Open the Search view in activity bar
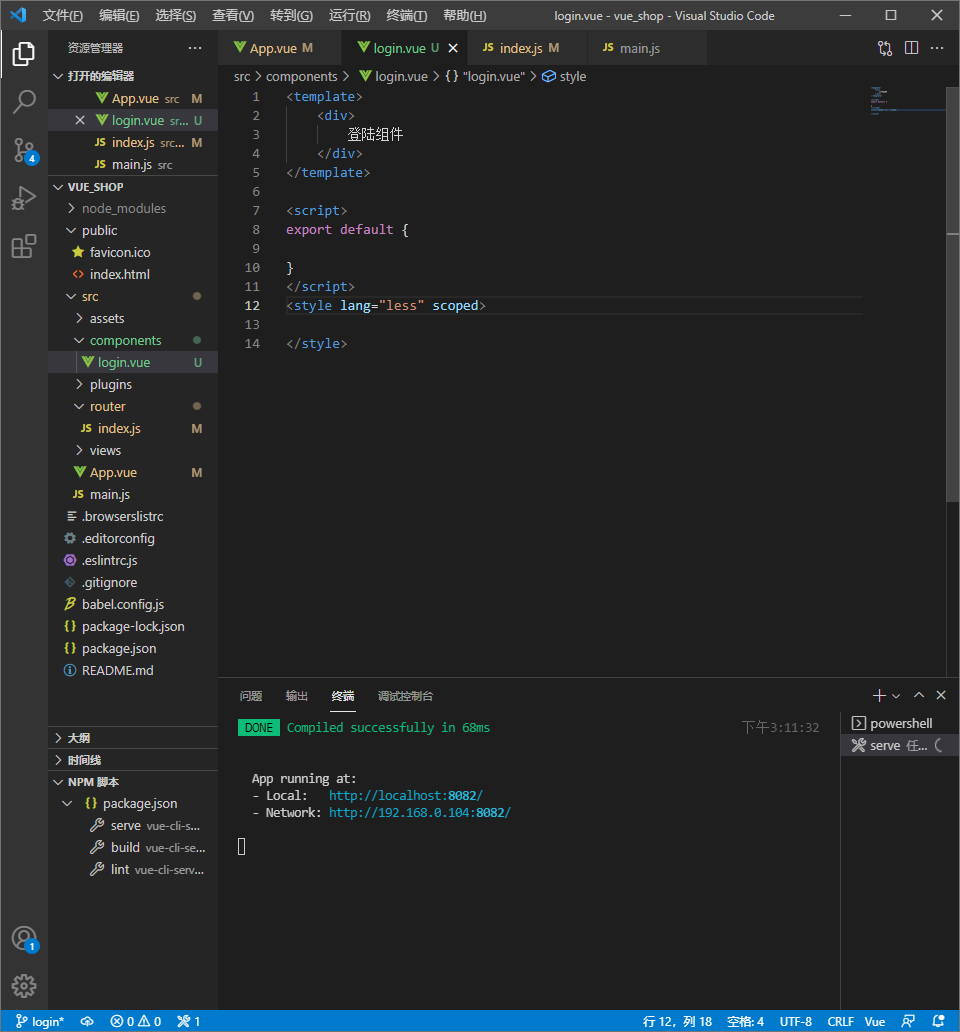 pyautogui.click(x=24, y=101)
